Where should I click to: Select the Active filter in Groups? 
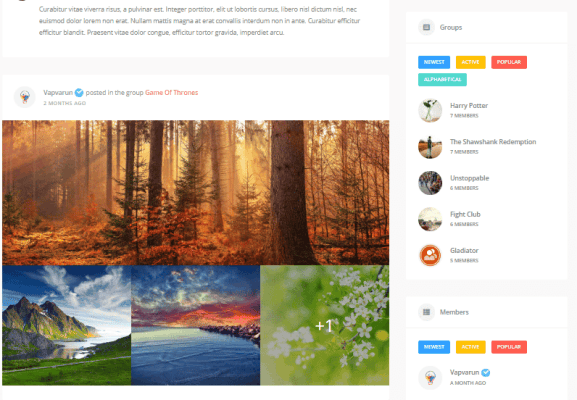[471, 62]
